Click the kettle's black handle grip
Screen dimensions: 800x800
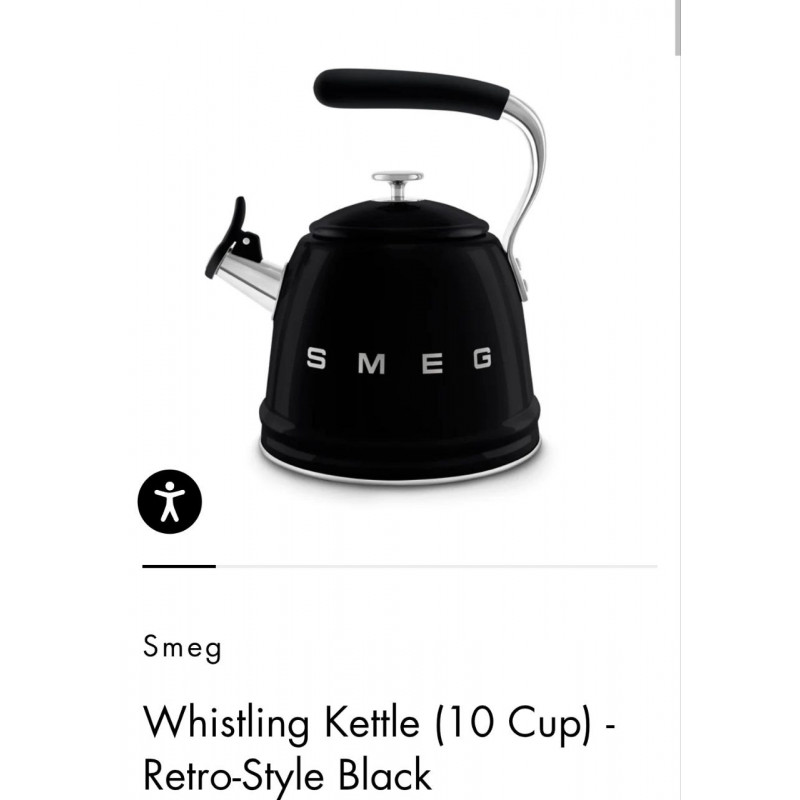pyautogui.click(x=411, y=94)
